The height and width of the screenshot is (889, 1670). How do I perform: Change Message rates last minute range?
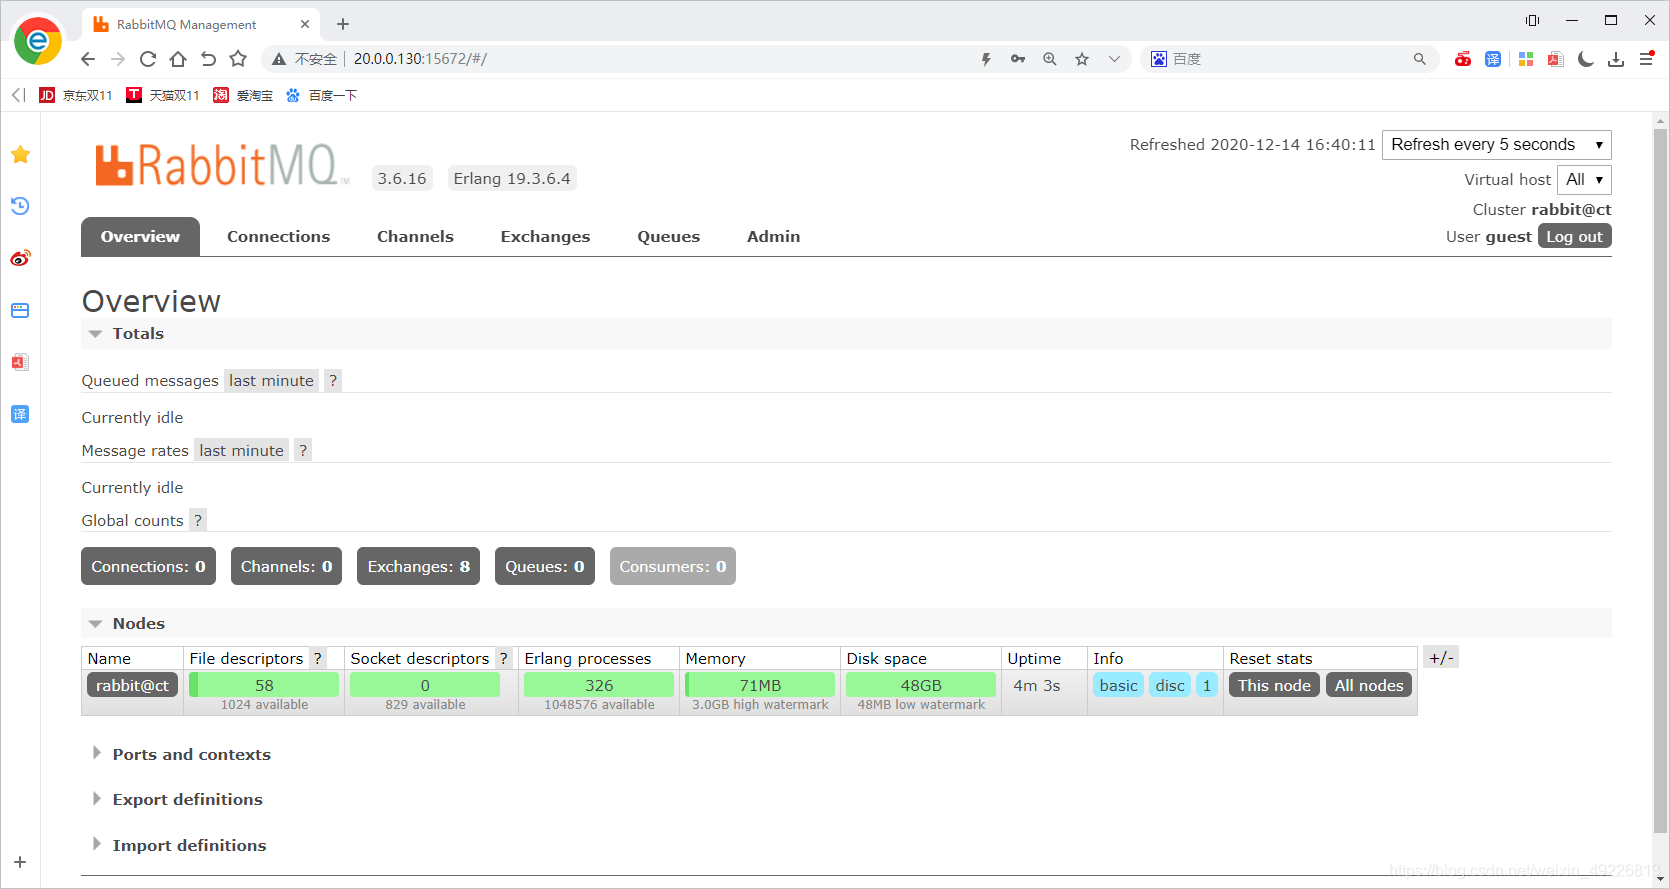click(x=241, y=451)
